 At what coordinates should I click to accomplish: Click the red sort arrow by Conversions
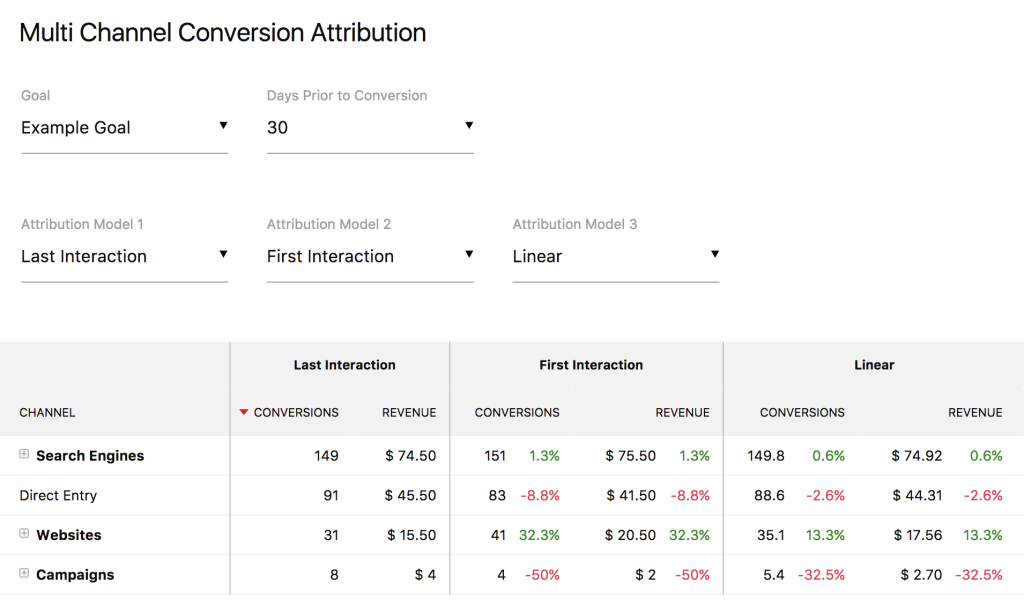pos(244,413)
